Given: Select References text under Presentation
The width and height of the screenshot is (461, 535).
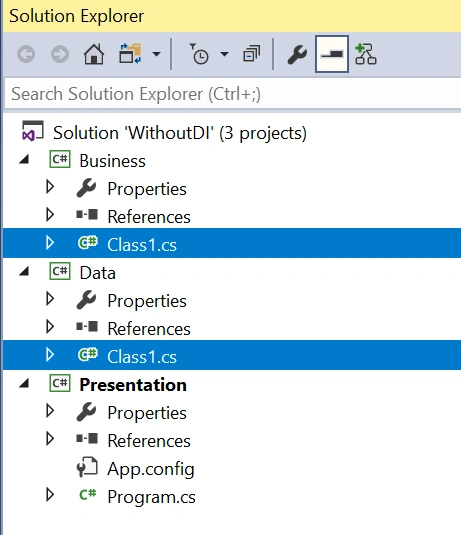Looking at the screenshot, I should [x=149, y=441].
